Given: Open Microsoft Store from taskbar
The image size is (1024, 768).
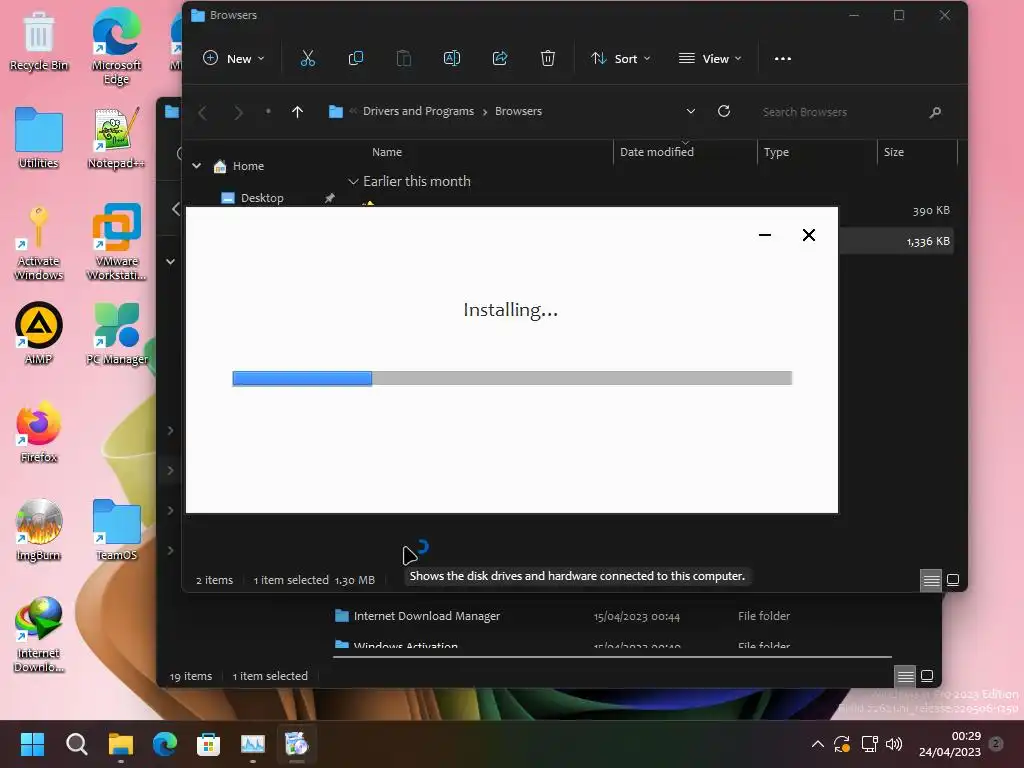Looking at the screenshot, I should [x=208, y=744].
